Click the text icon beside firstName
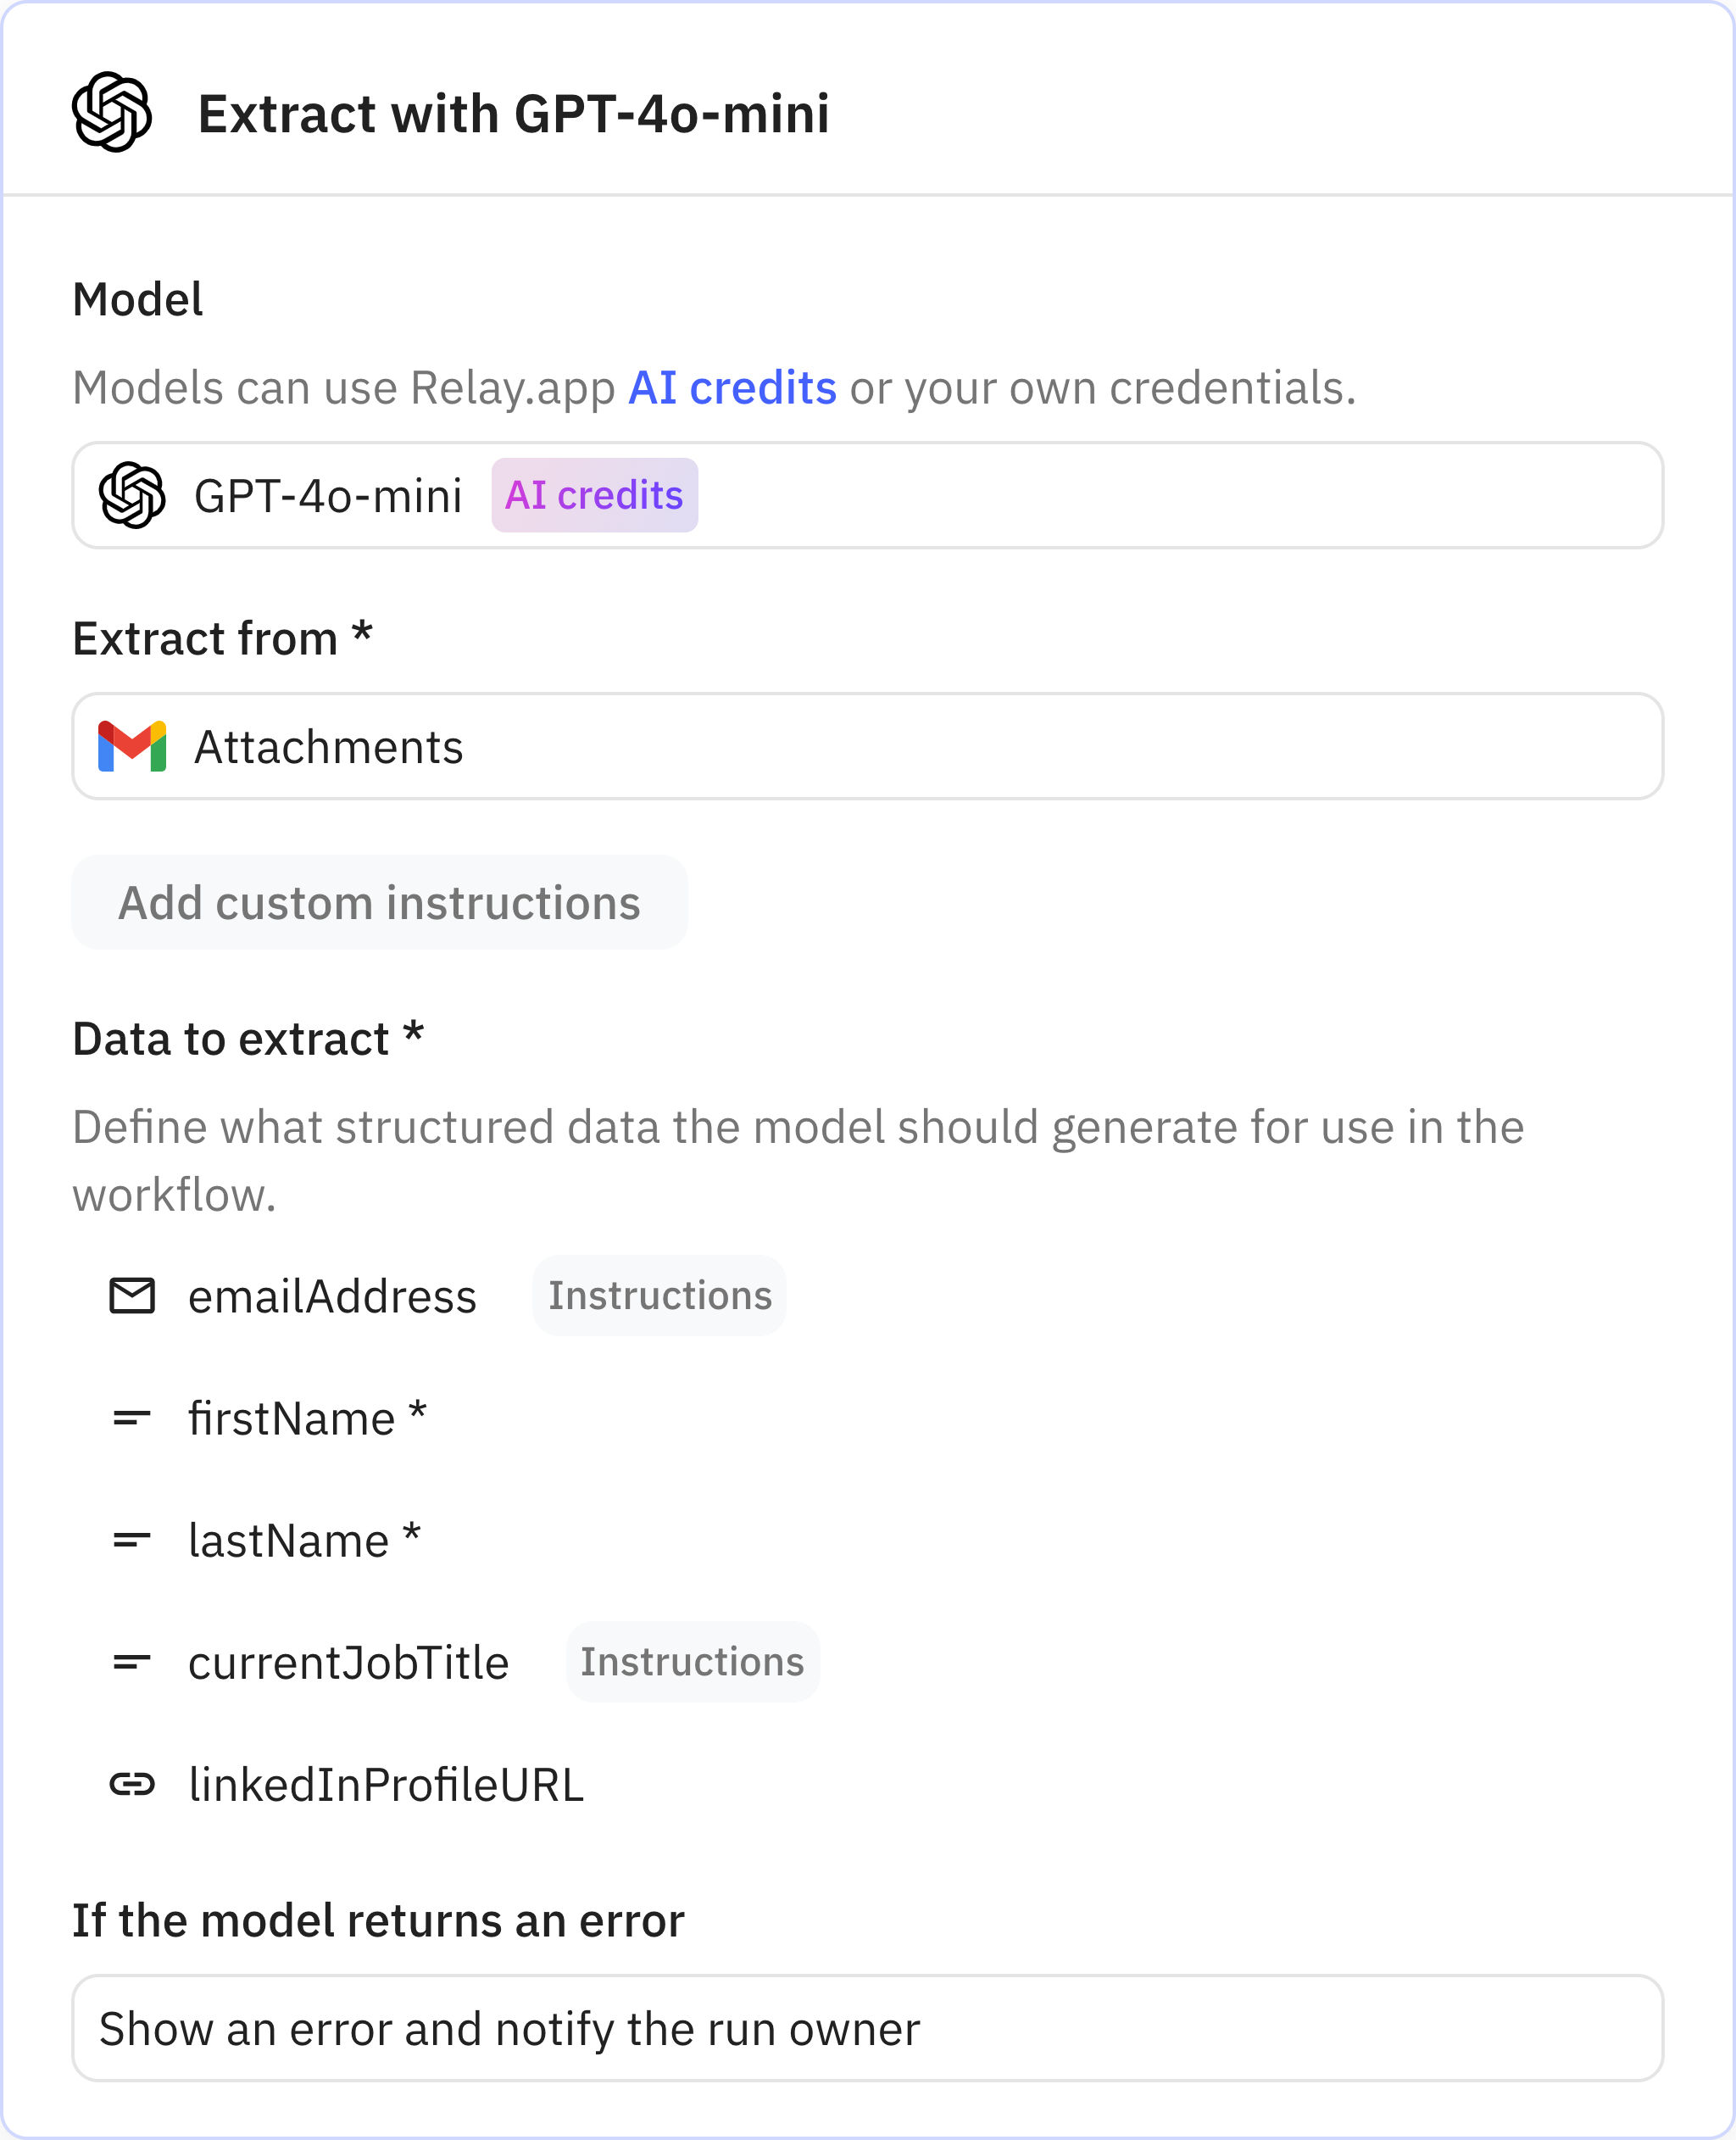Image resolution: width=1736 pixels, height=2140 pixels. point(132,1418)
